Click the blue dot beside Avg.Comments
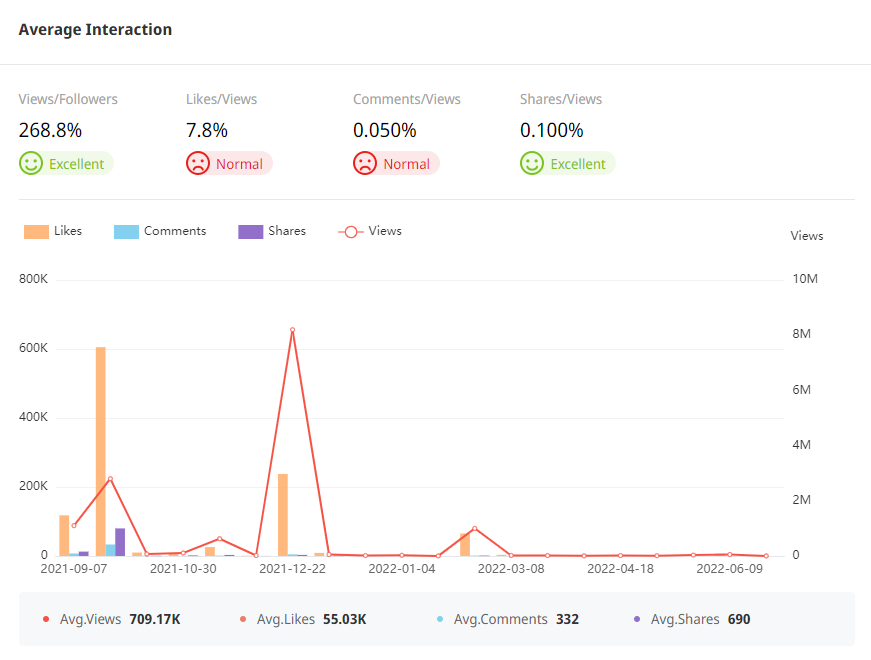The height and width of the screenshot is (660, 871). coord(440,620)
